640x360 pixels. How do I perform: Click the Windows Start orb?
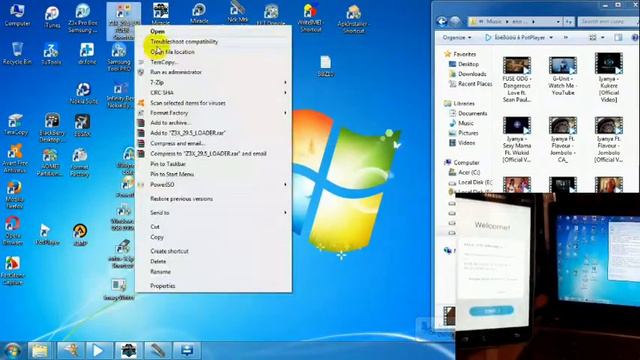(x=12, y=350)
